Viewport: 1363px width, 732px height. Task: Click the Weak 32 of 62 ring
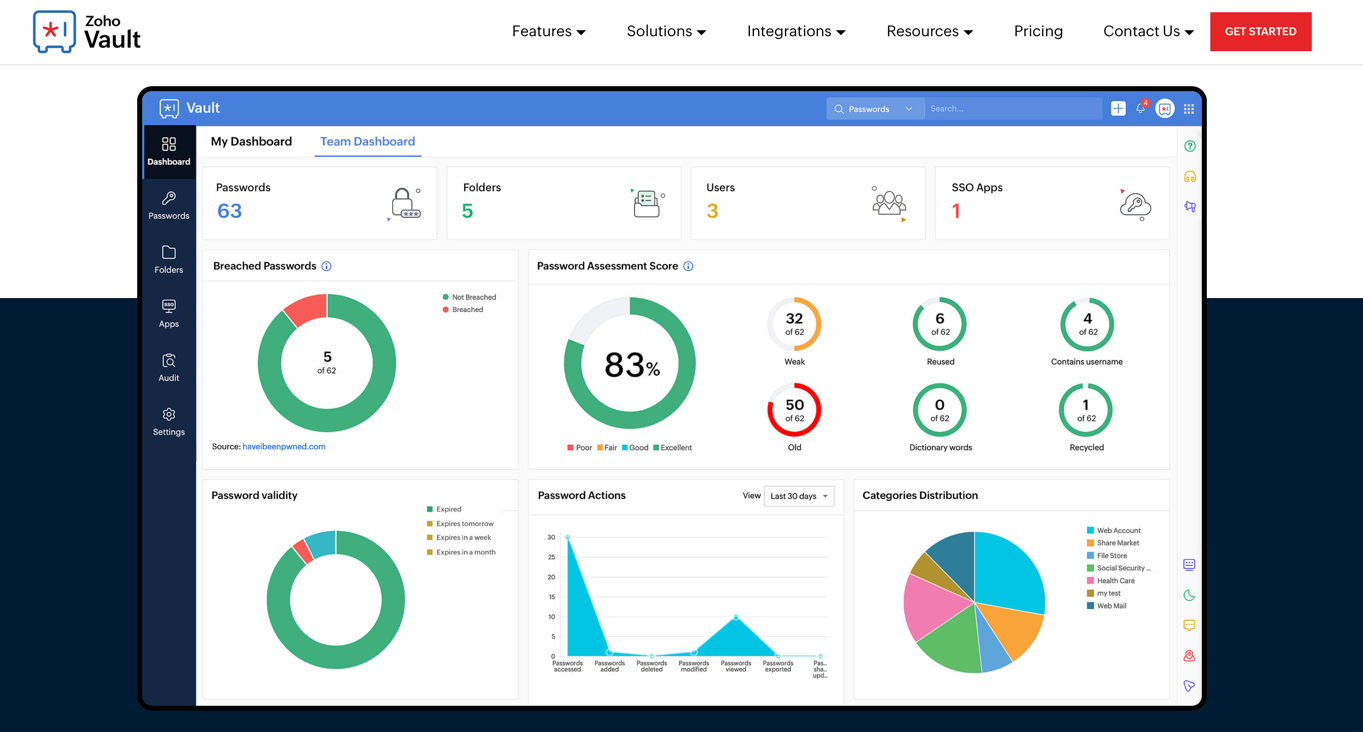(794, 324)
